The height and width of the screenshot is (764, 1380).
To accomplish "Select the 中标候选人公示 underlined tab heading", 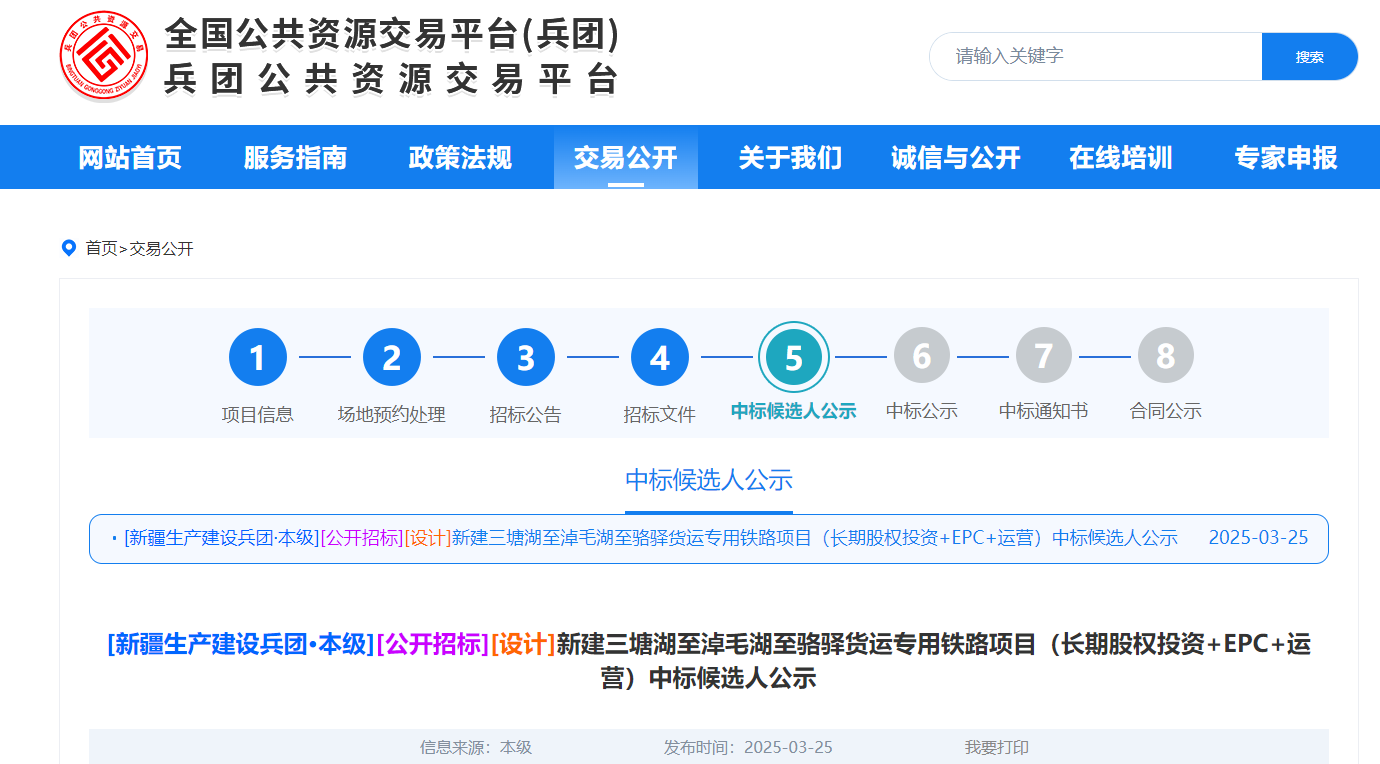I will point(709,480).
